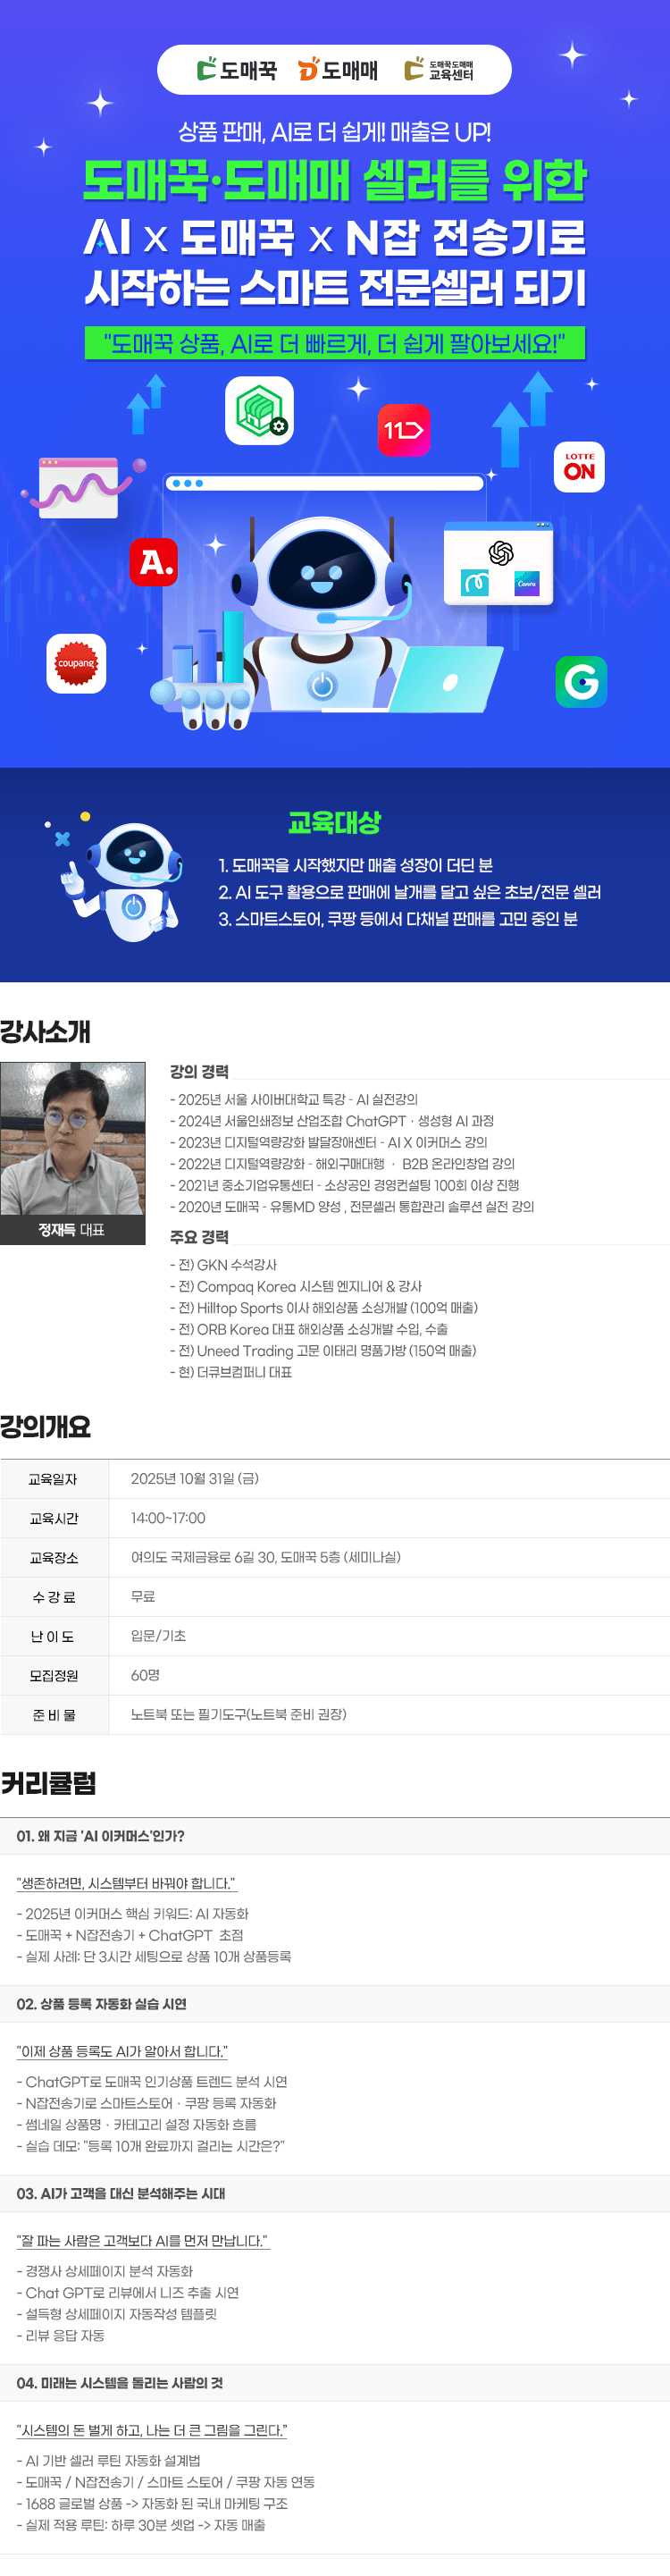Screen dimensions: 670x2576
Task: Open the 도매꾹도매매 교육센터 logo
Action: click(x=438, y=70)
